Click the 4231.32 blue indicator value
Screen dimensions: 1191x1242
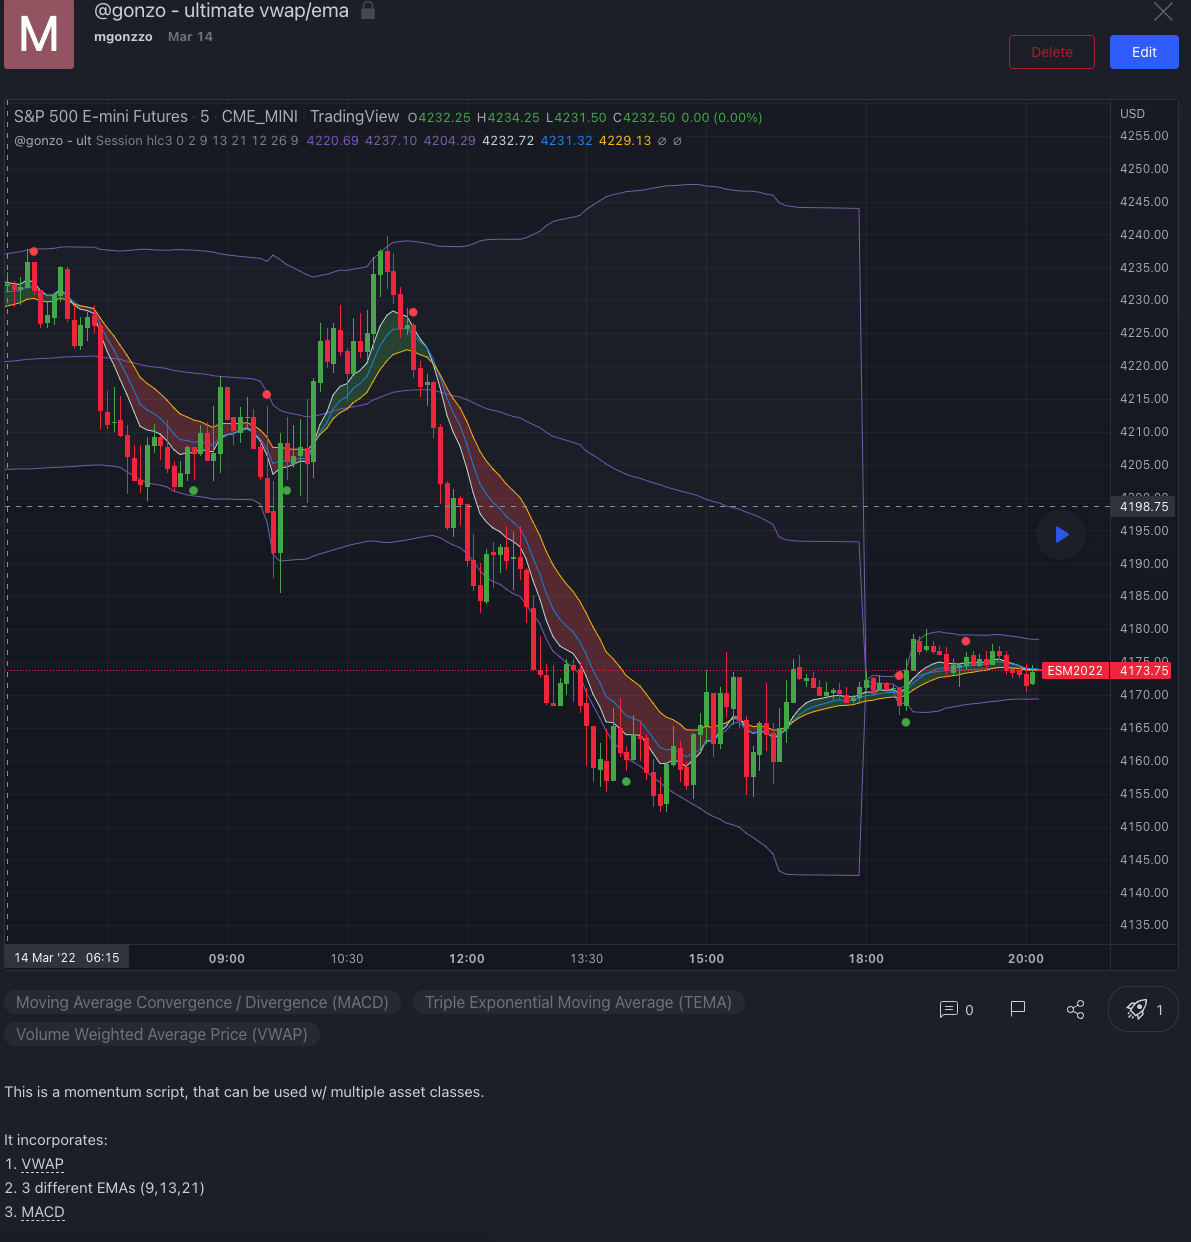(x=567, y=141)
